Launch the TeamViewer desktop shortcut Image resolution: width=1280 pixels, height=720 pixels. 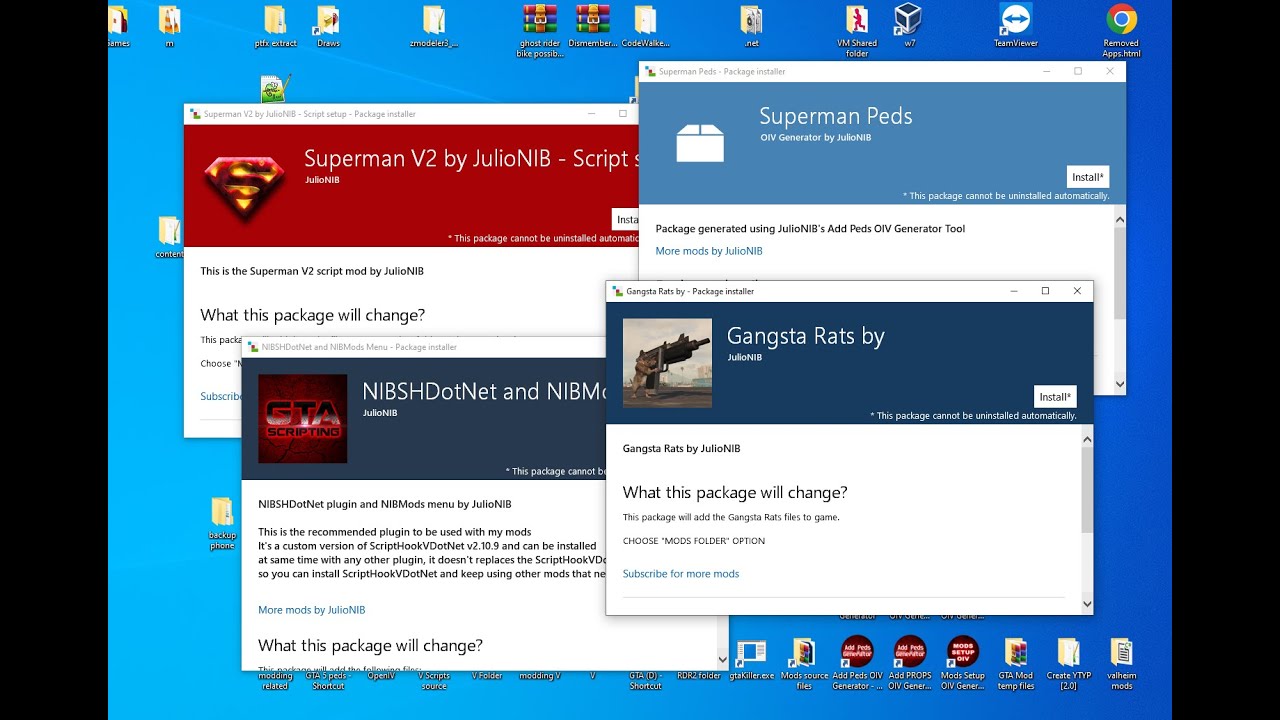1015,27
